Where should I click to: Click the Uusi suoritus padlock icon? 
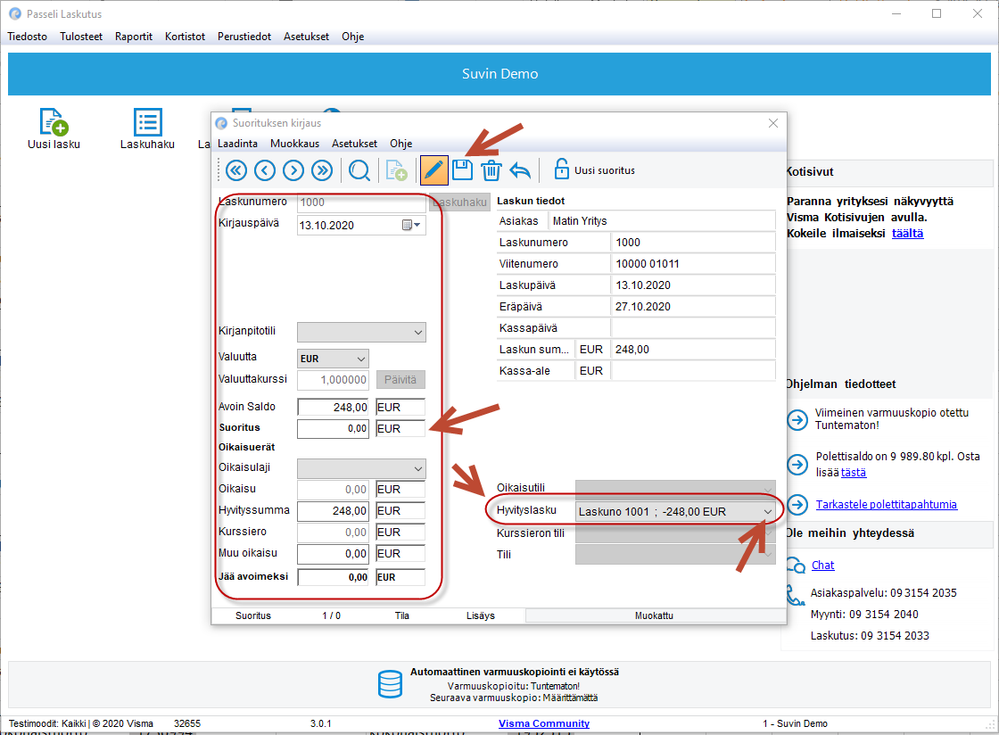pos(561,169)
